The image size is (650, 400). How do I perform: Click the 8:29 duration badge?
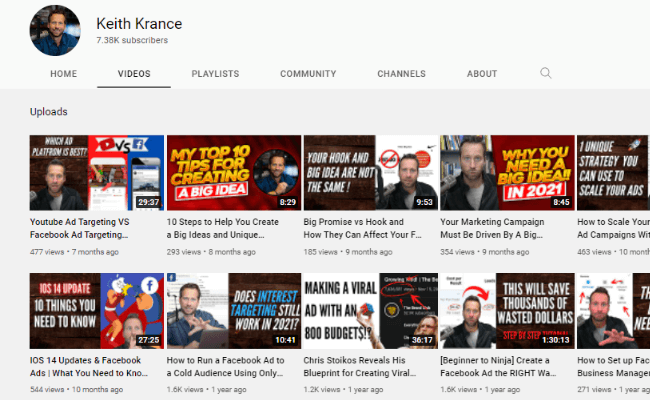point(288,202)
